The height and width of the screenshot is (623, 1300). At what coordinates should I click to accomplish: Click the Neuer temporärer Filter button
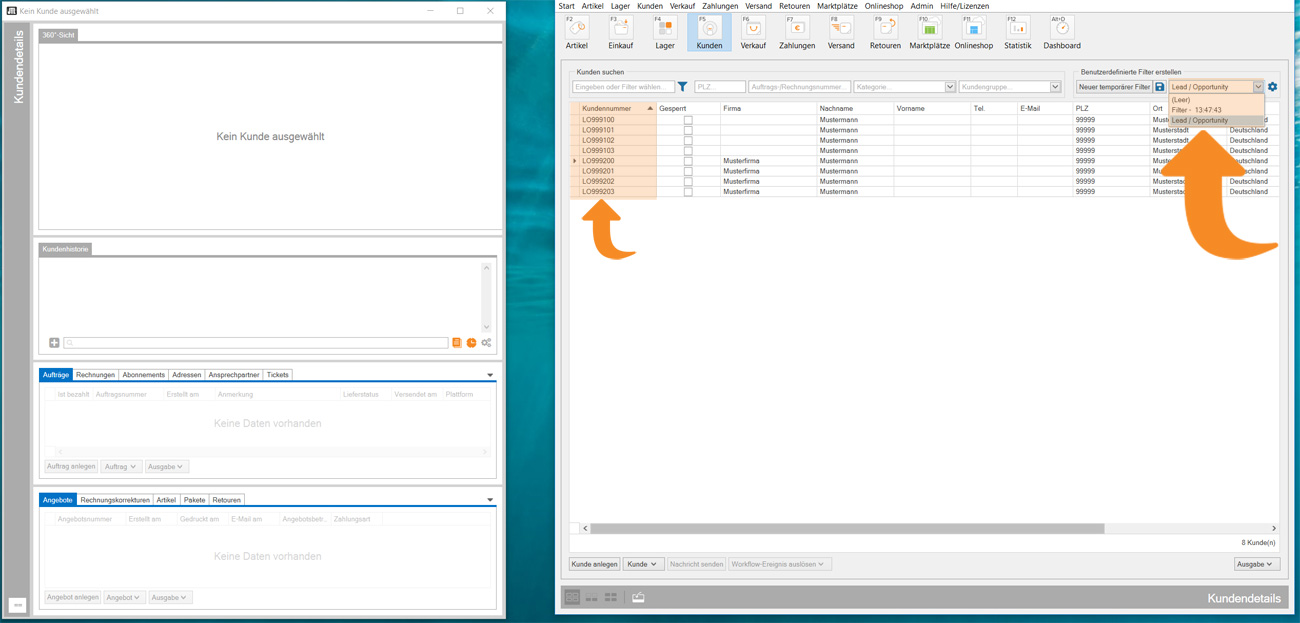pos(1114,87)
